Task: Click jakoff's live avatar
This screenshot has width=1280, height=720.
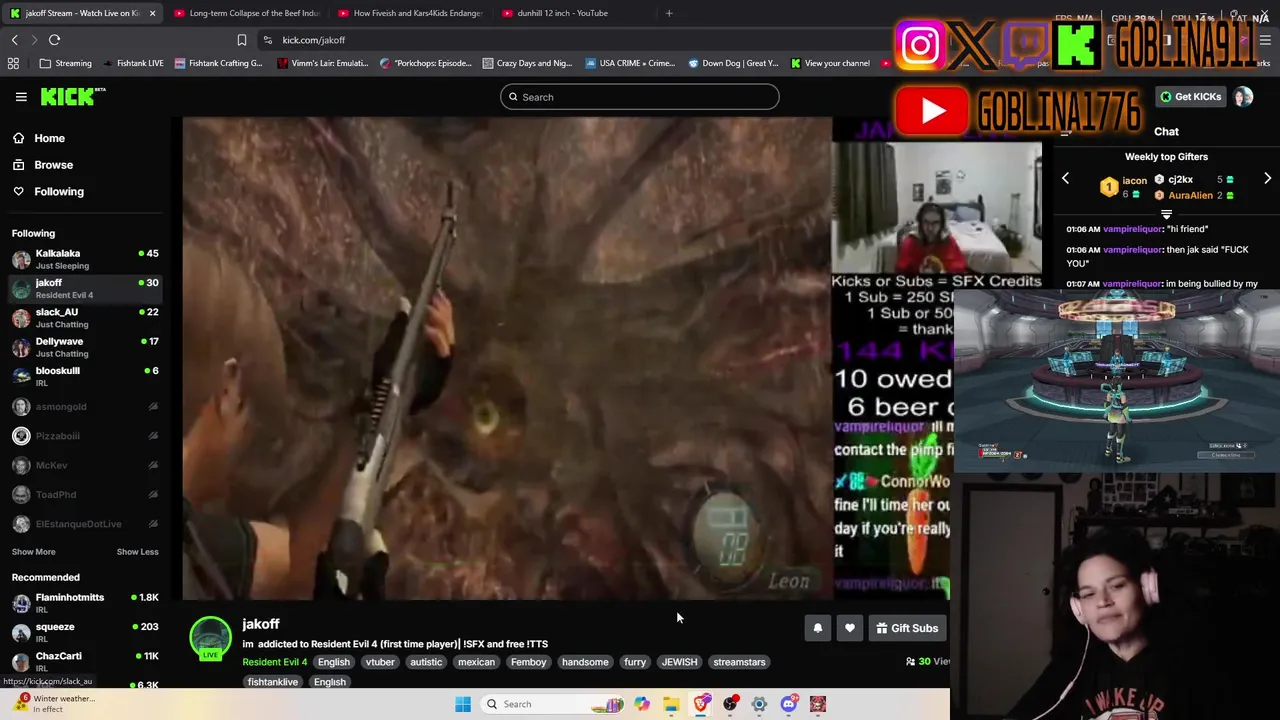Action: tap(210, 638)
